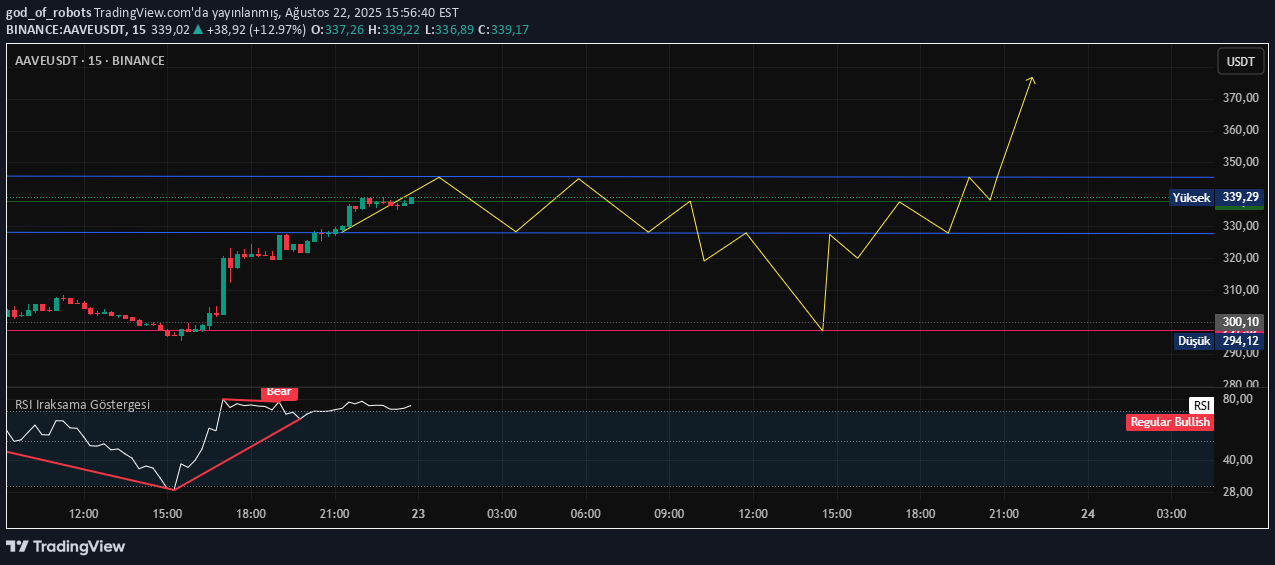
Task: Expand the RSI Iraksama Göstergesi indicator legend
Action: pyautogui.click(x=82, y=404)
